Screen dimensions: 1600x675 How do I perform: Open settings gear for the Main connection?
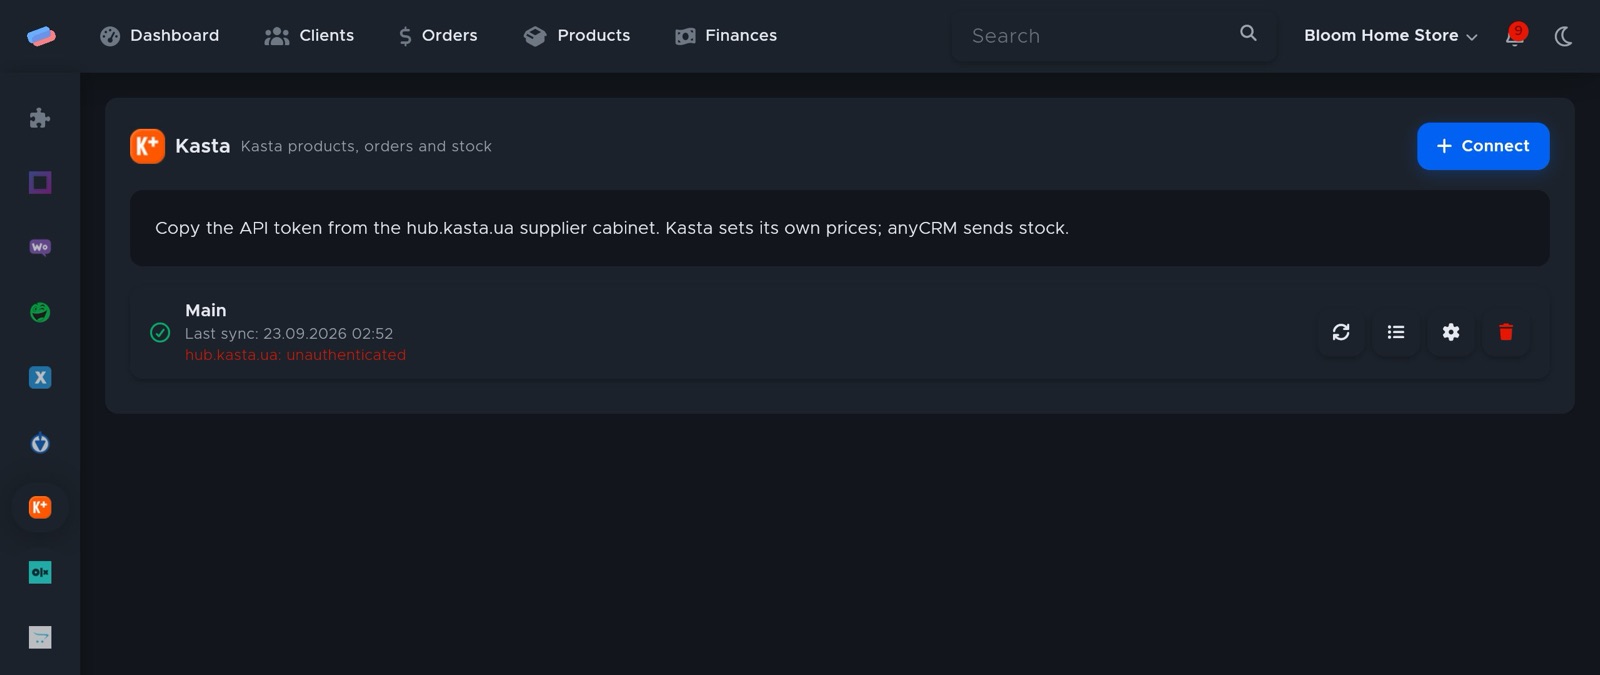coord(1451,332)
